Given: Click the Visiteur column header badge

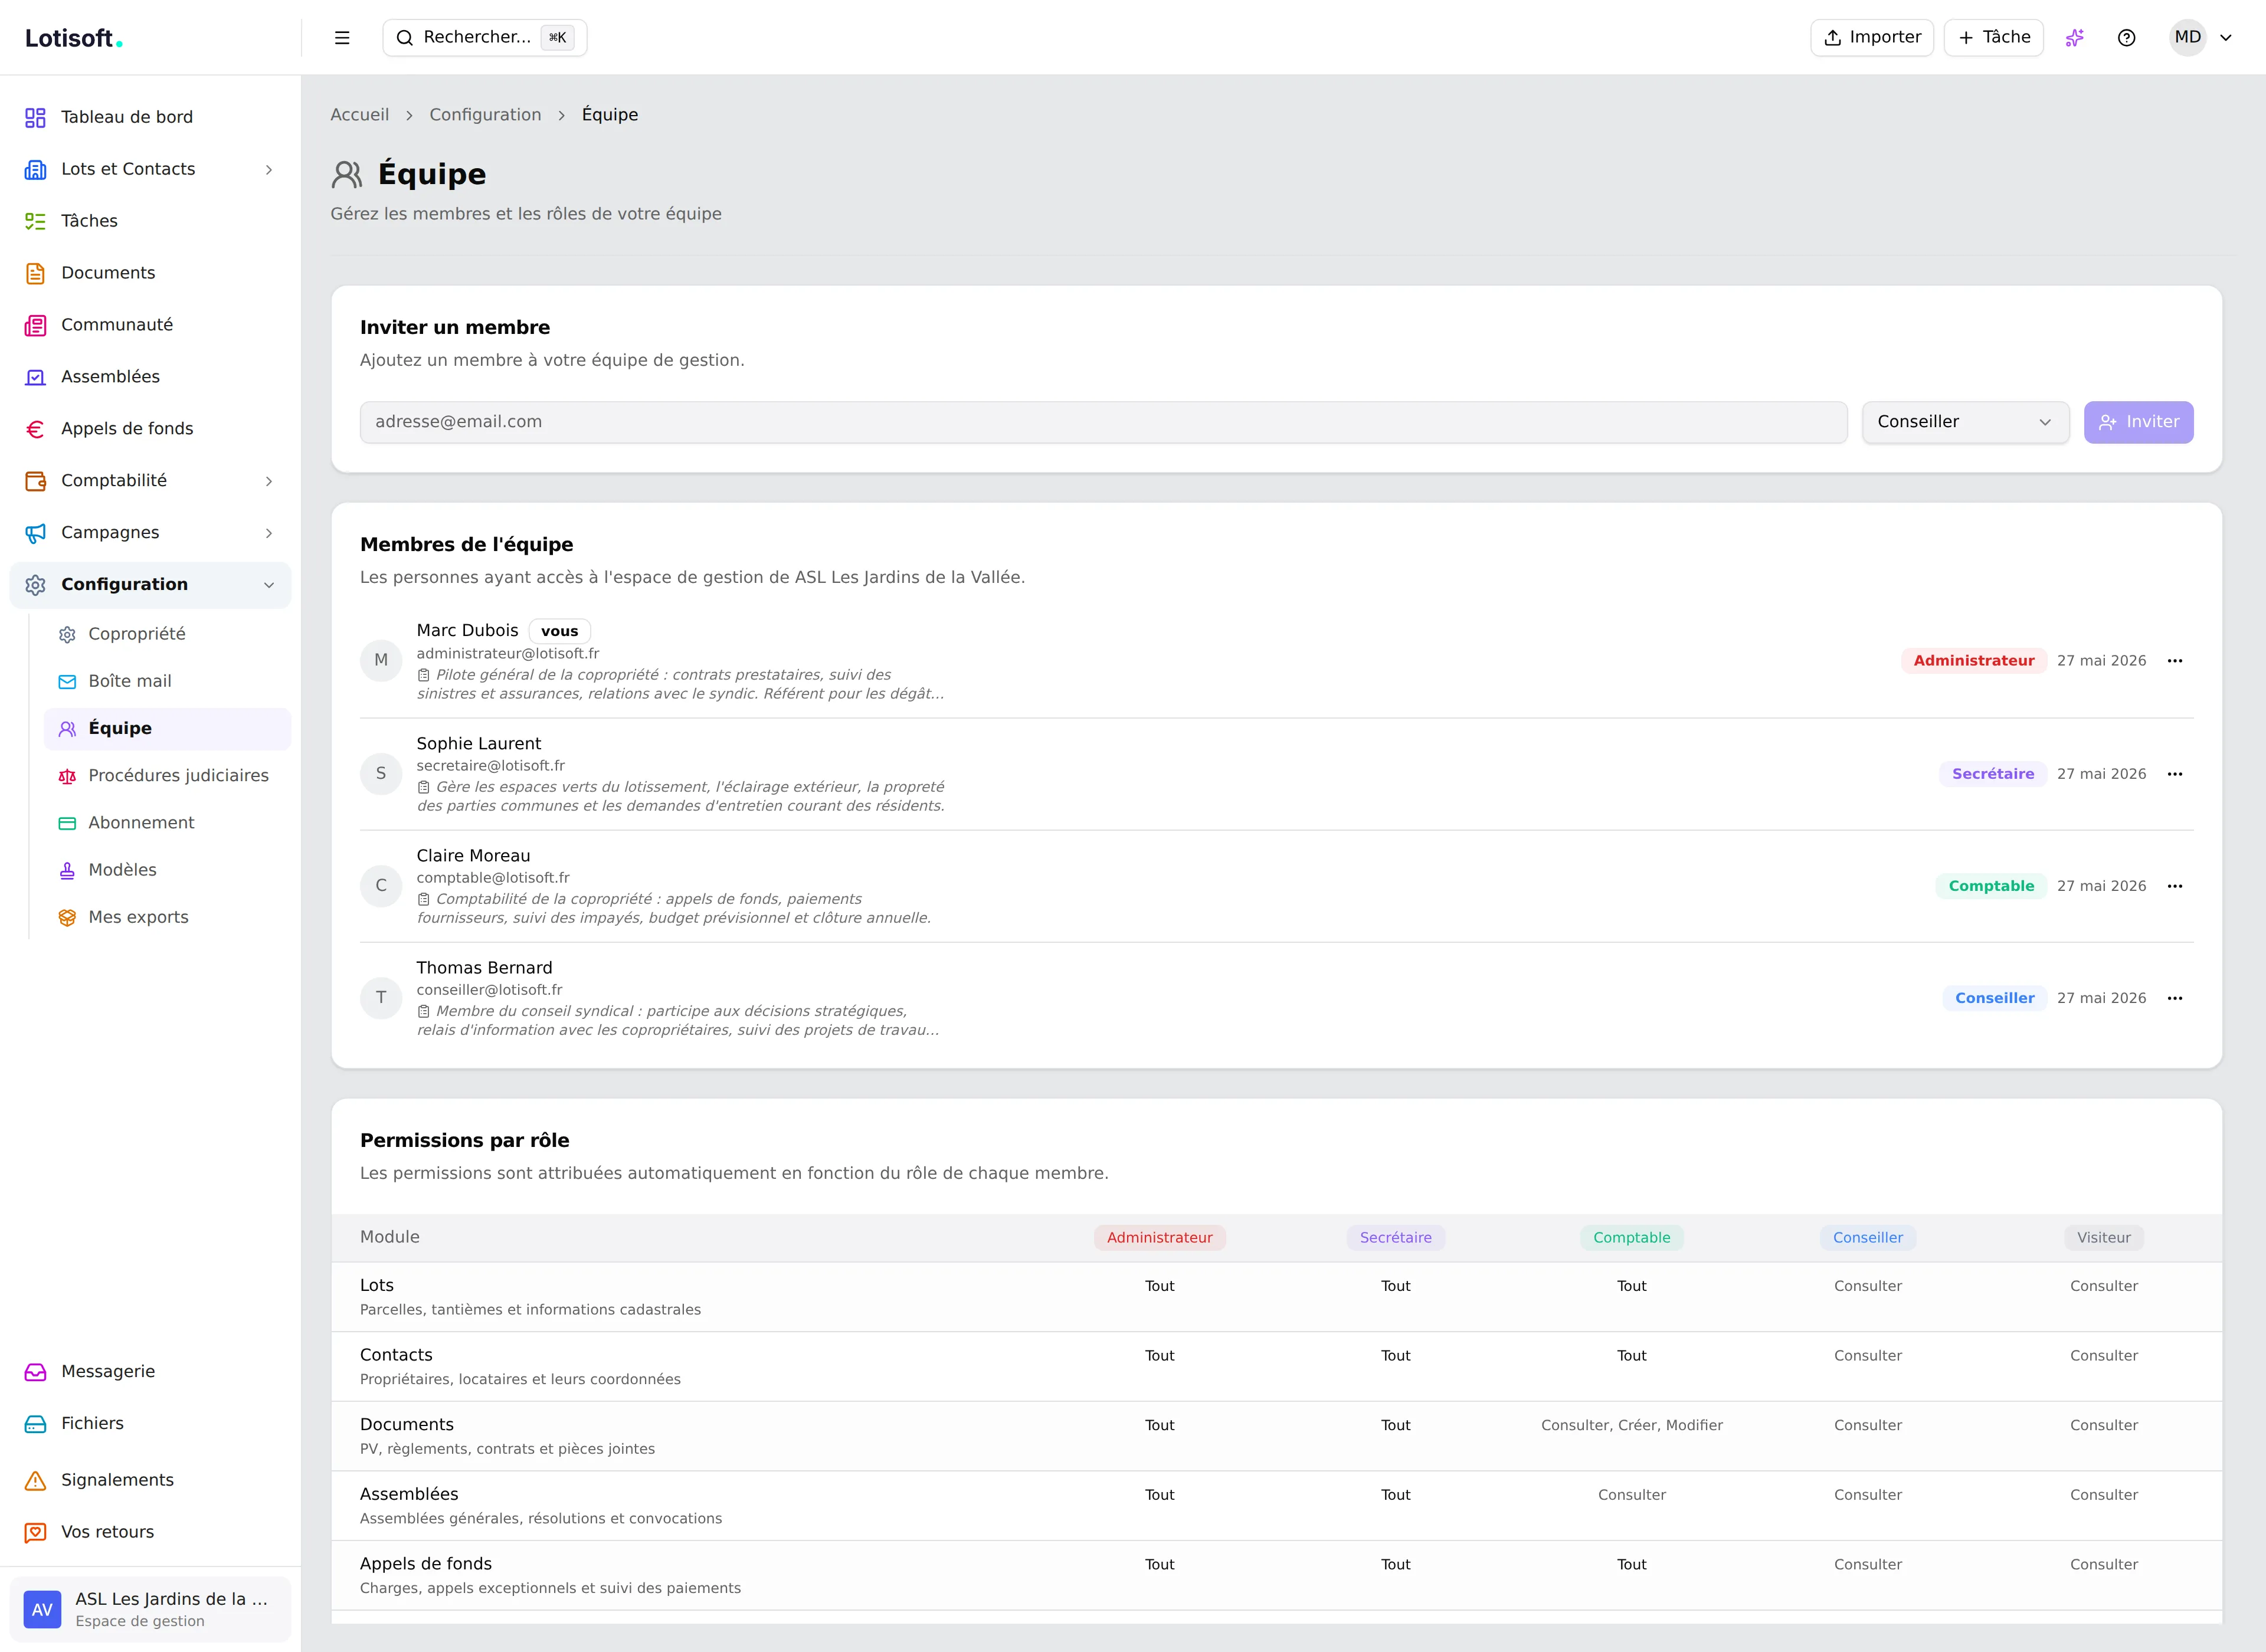Looking at the screenshot, I should [2104, 1238].
